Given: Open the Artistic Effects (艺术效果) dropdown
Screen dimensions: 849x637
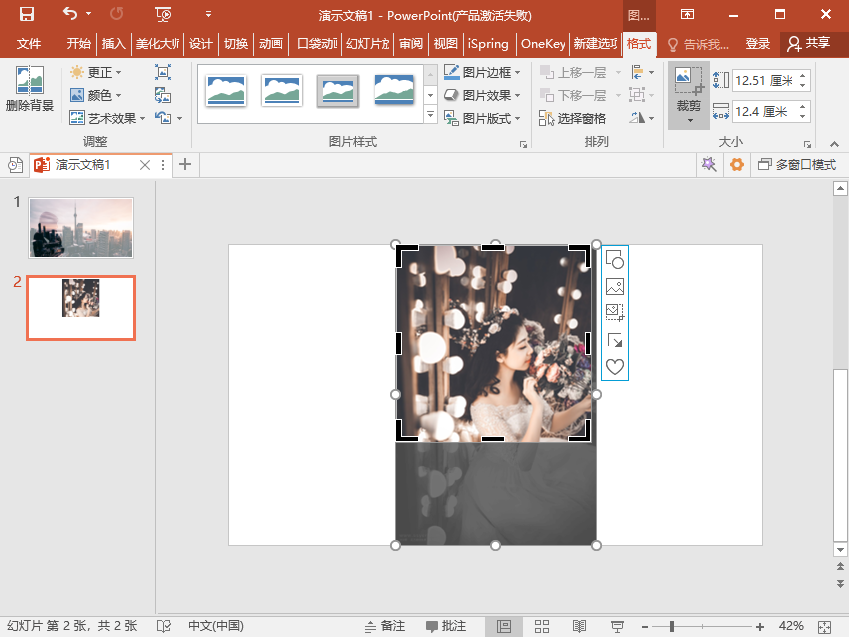Looking at the screenshot, I should (108, 118).
